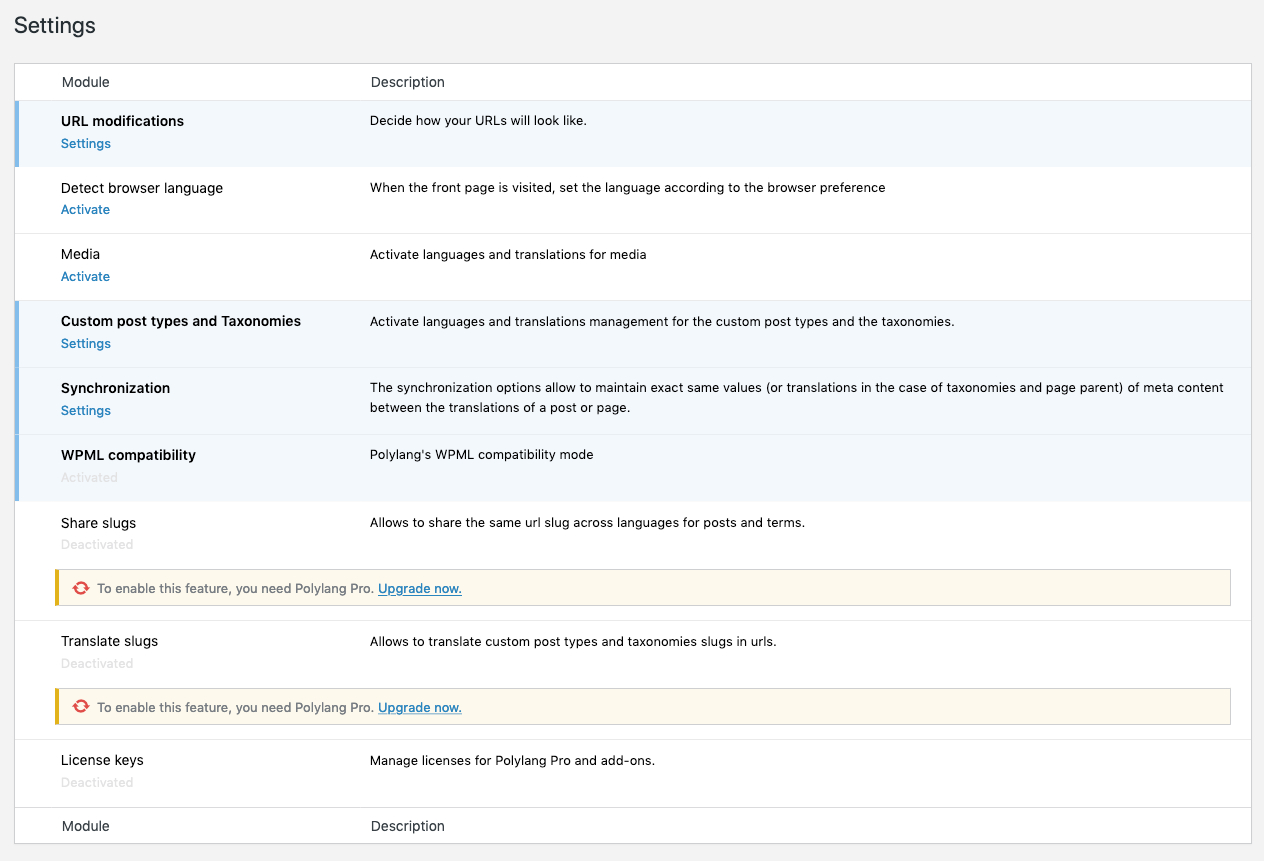The width and height of the screenshot is (1264, 861).
Task: Open Settings link under Synchronization
Action: 86,411
